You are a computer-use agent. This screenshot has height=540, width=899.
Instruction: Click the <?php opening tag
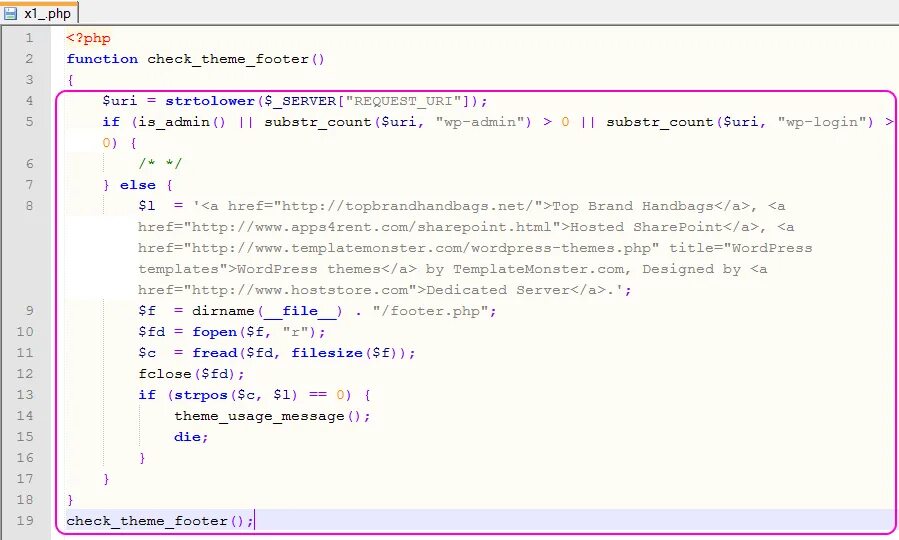click(88, 38)
